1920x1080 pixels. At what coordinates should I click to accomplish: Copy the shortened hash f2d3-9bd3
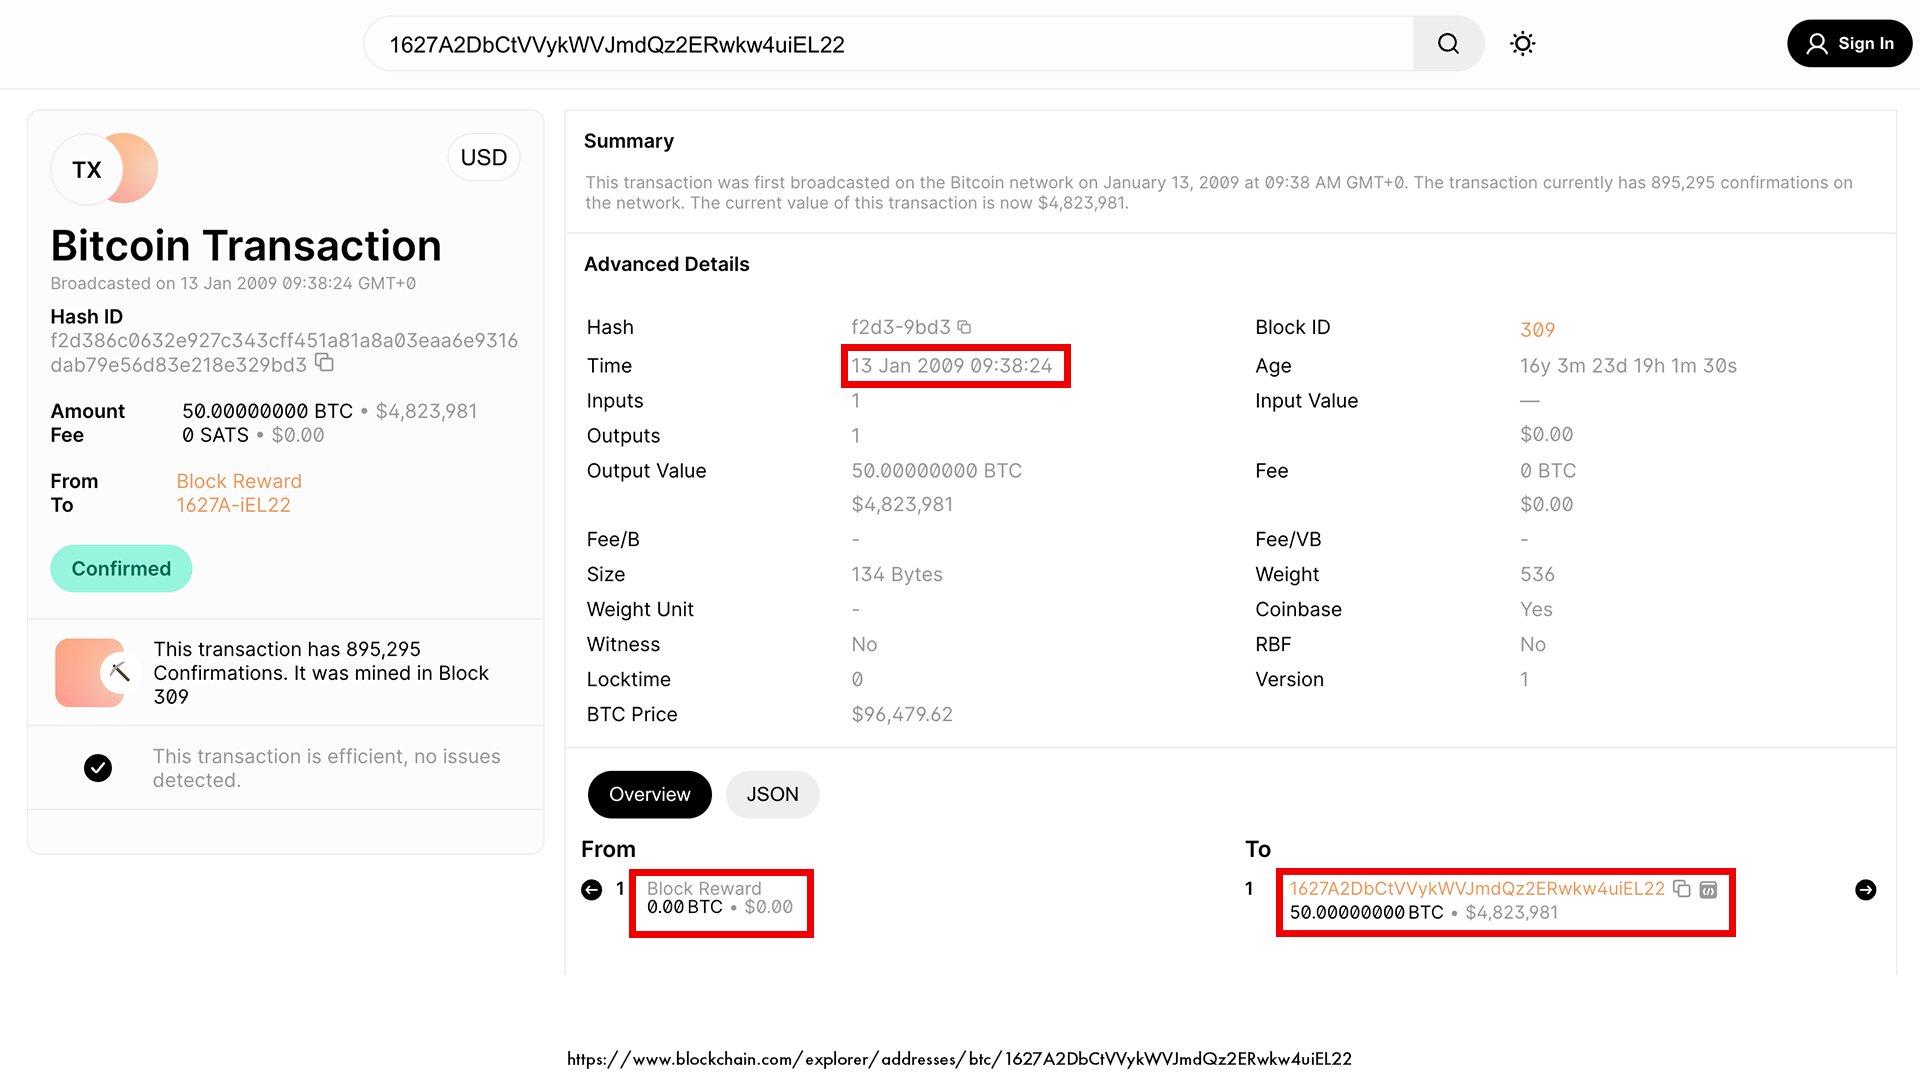point(964,327)
